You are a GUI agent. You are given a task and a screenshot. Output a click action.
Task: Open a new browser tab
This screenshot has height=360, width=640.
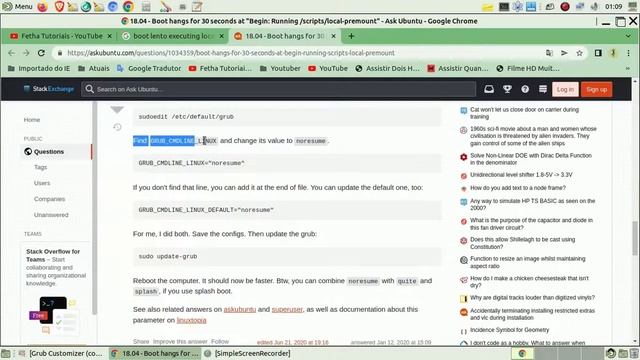point(351,36)
